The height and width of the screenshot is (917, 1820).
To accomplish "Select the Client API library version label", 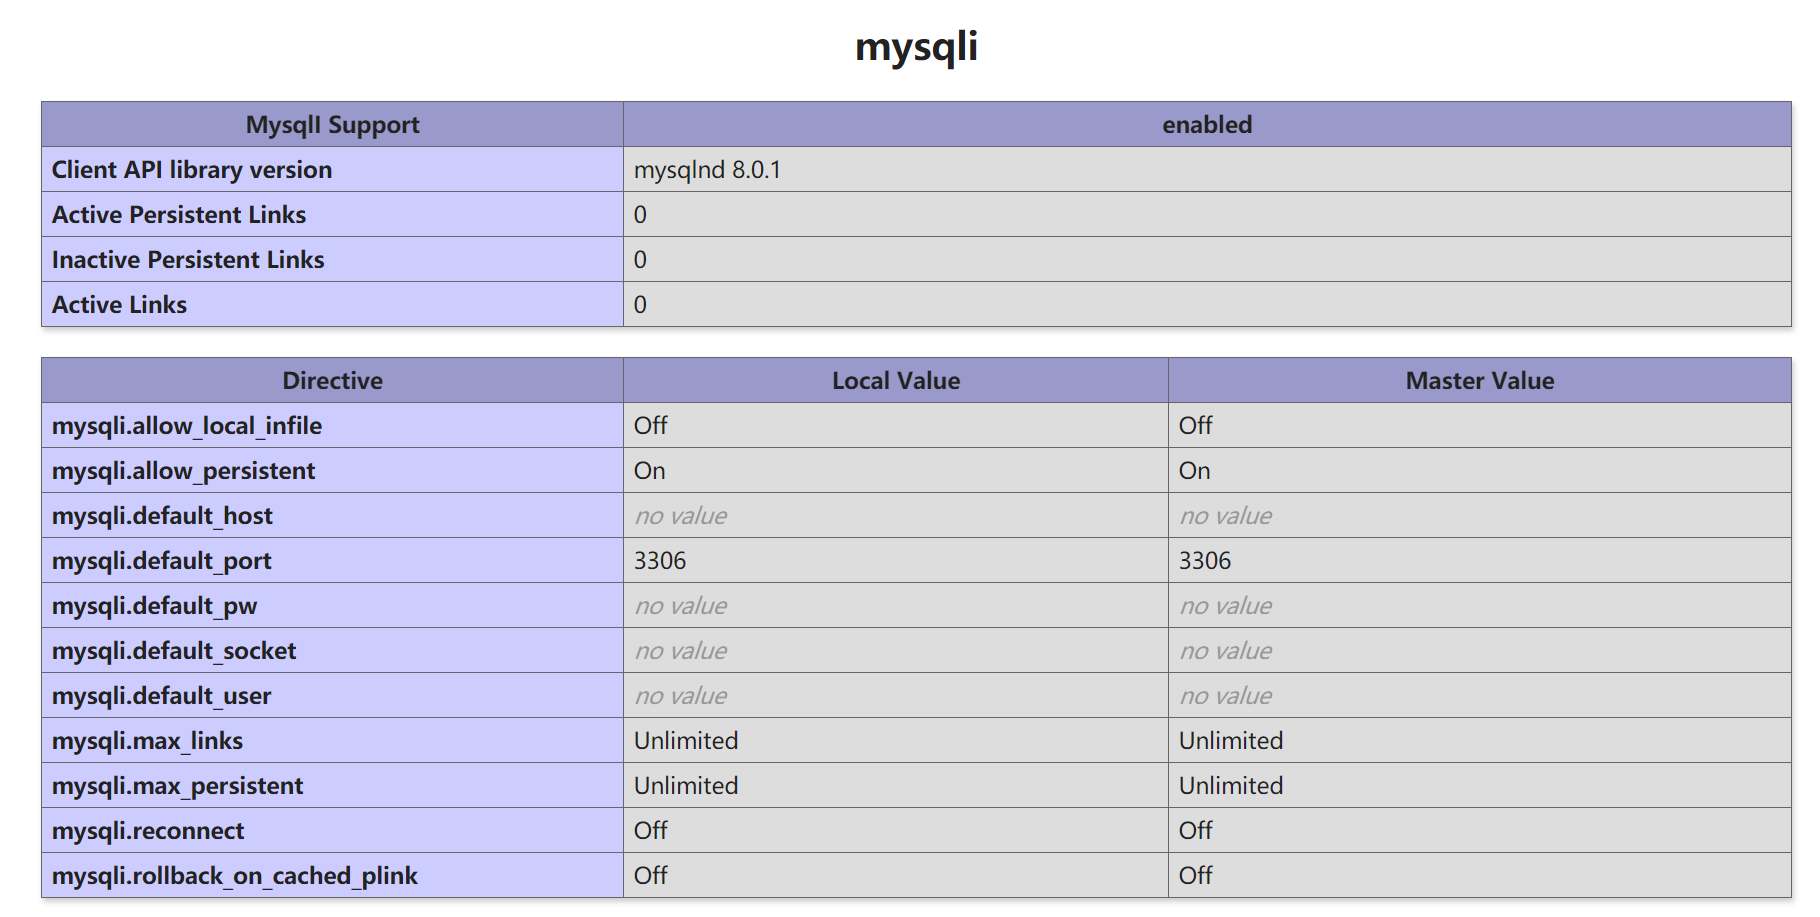I will pos(192,170).
